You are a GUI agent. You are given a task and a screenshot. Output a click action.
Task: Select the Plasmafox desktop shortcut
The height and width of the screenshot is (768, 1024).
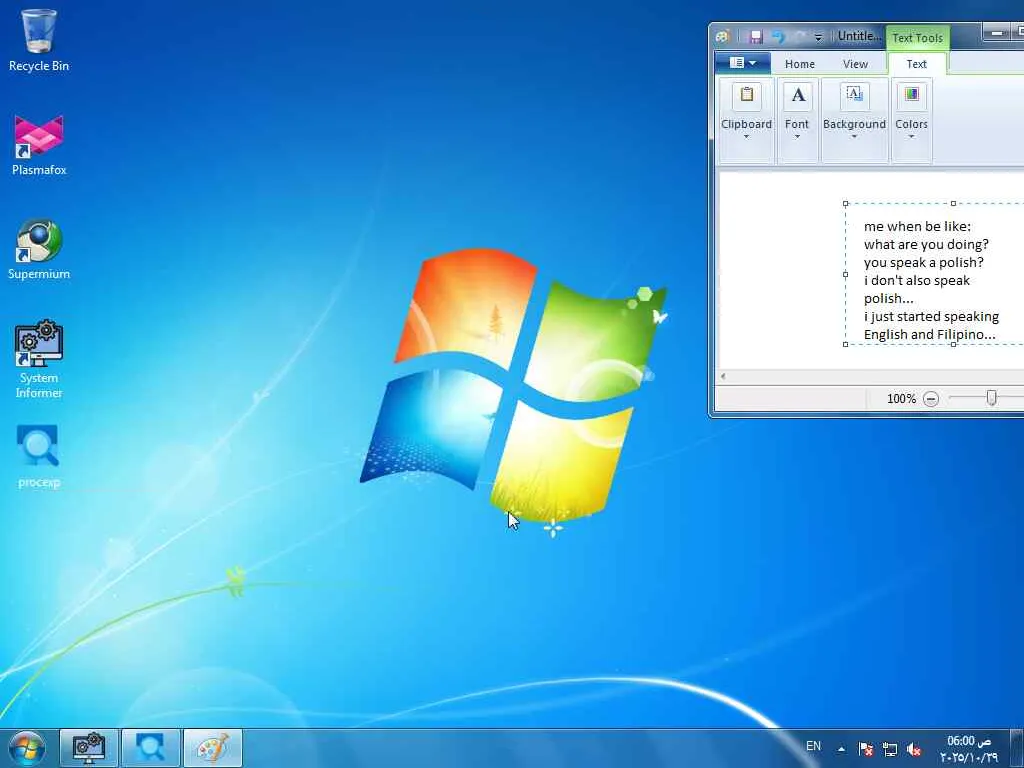[39, 145]
